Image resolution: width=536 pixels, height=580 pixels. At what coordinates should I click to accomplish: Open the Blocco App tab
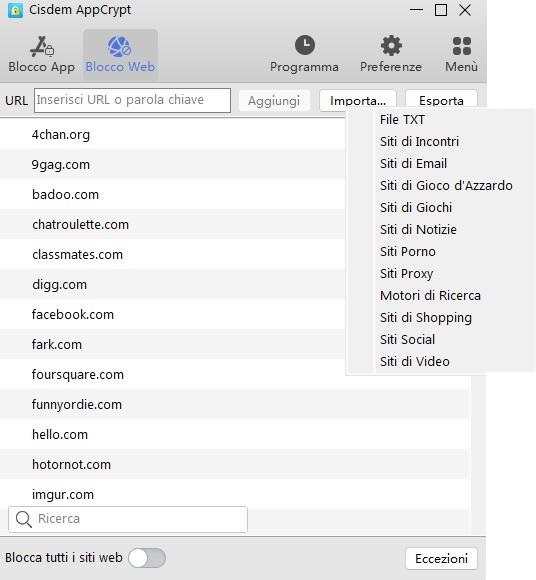pyautogui.click(x=41, y=54)
